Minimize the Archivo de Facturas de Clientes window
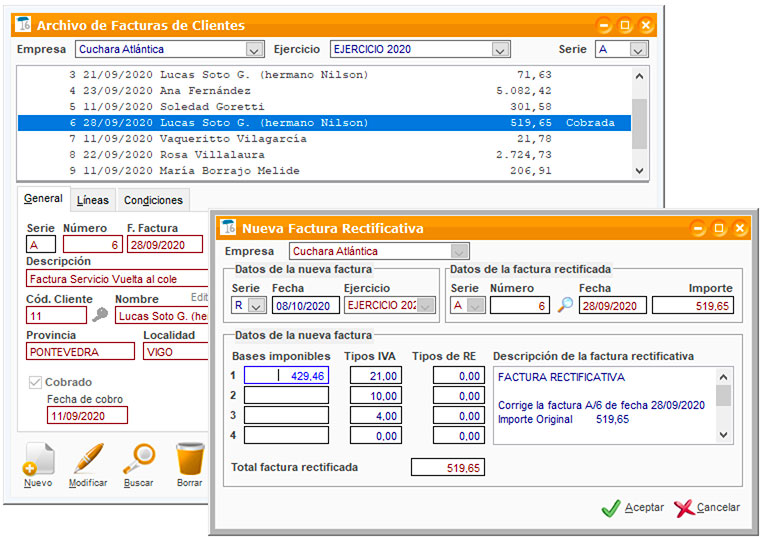762x538 pixels. [x=604, y=25]
